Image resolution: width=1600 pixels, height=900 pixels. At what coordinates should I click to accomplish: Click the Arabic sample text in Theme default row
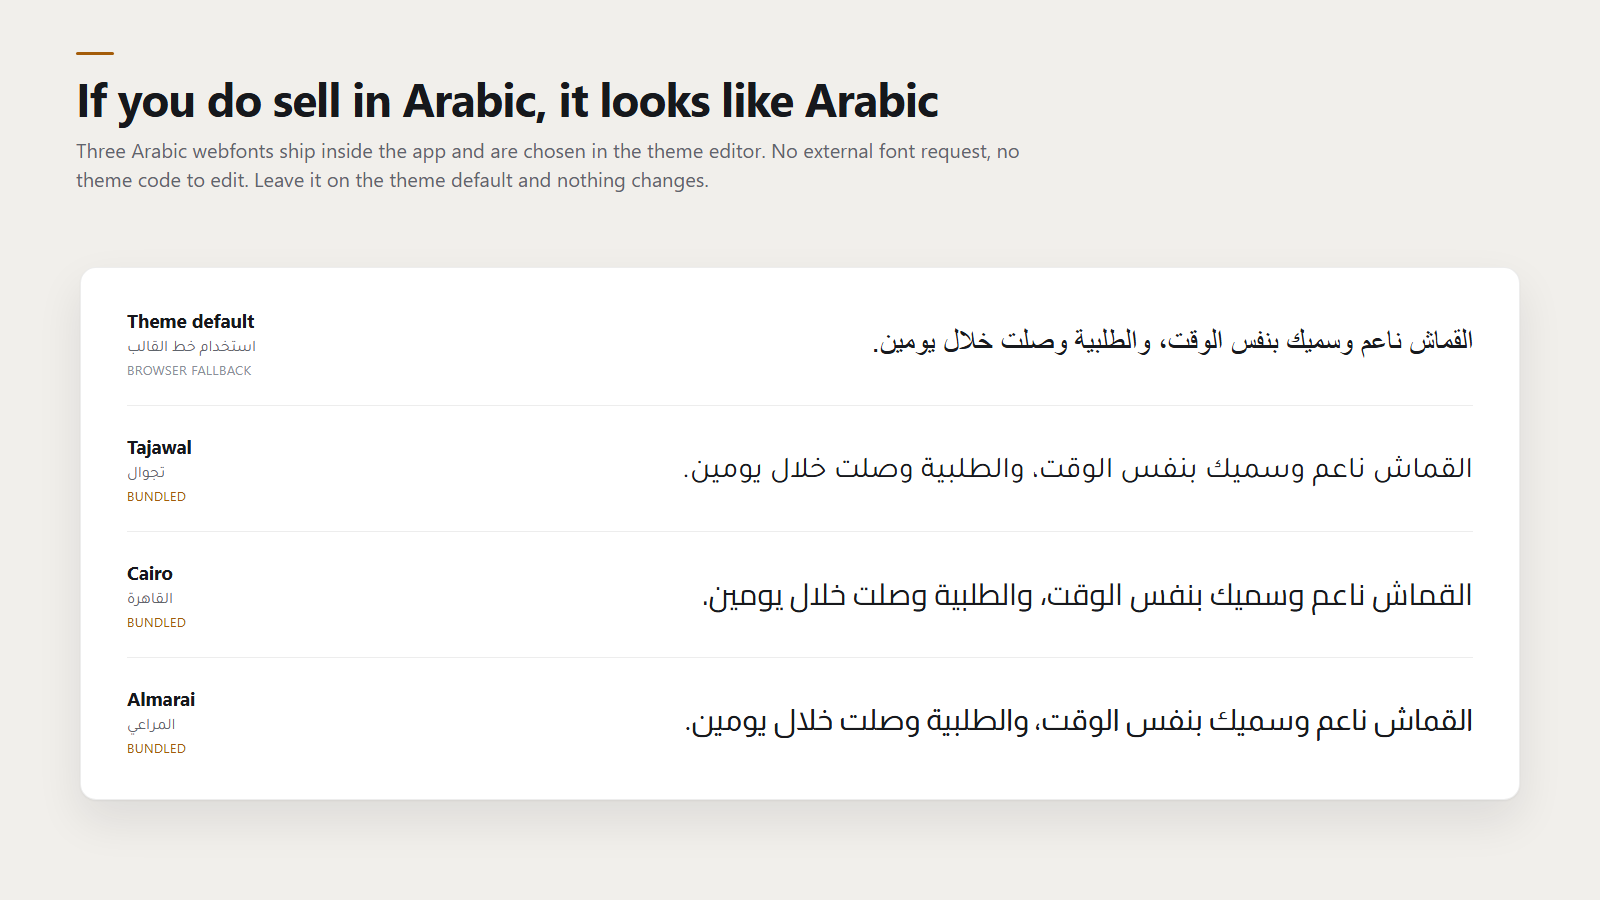coord(1172,341)
